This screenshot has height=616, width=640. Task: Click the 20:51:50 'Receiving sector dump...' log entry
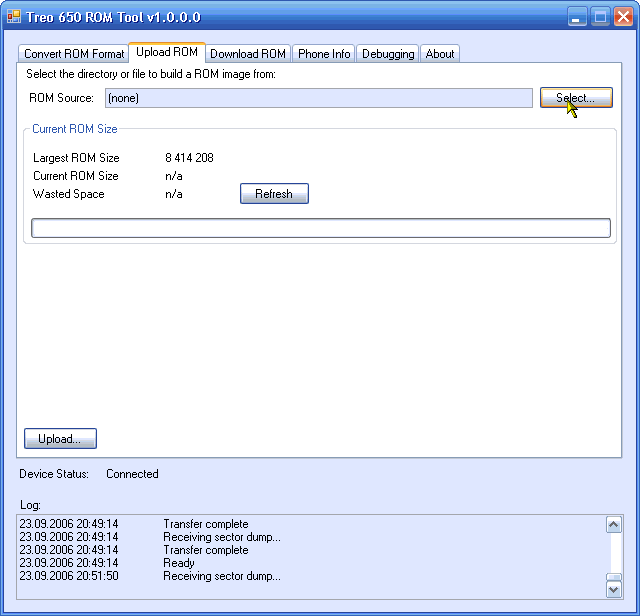(222, 576)
